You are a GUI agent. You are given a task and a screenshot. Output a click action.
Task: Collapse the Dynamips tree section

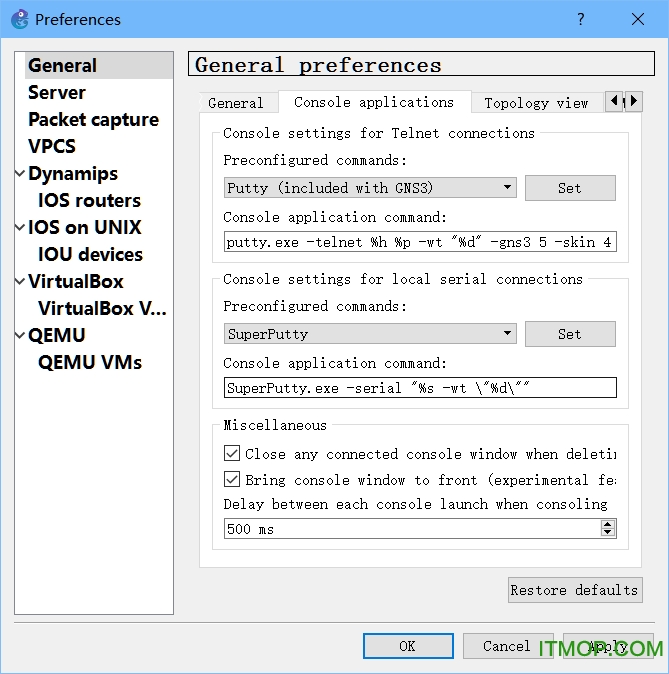pyautogui.click(x=20, y=174)
